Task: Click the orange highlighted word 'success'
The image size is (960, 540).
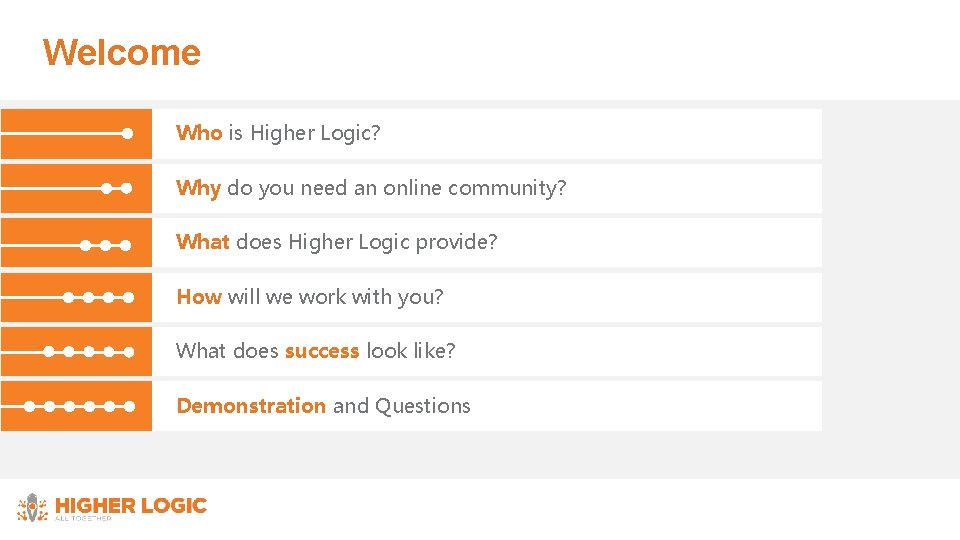Action: pos(321,351)
